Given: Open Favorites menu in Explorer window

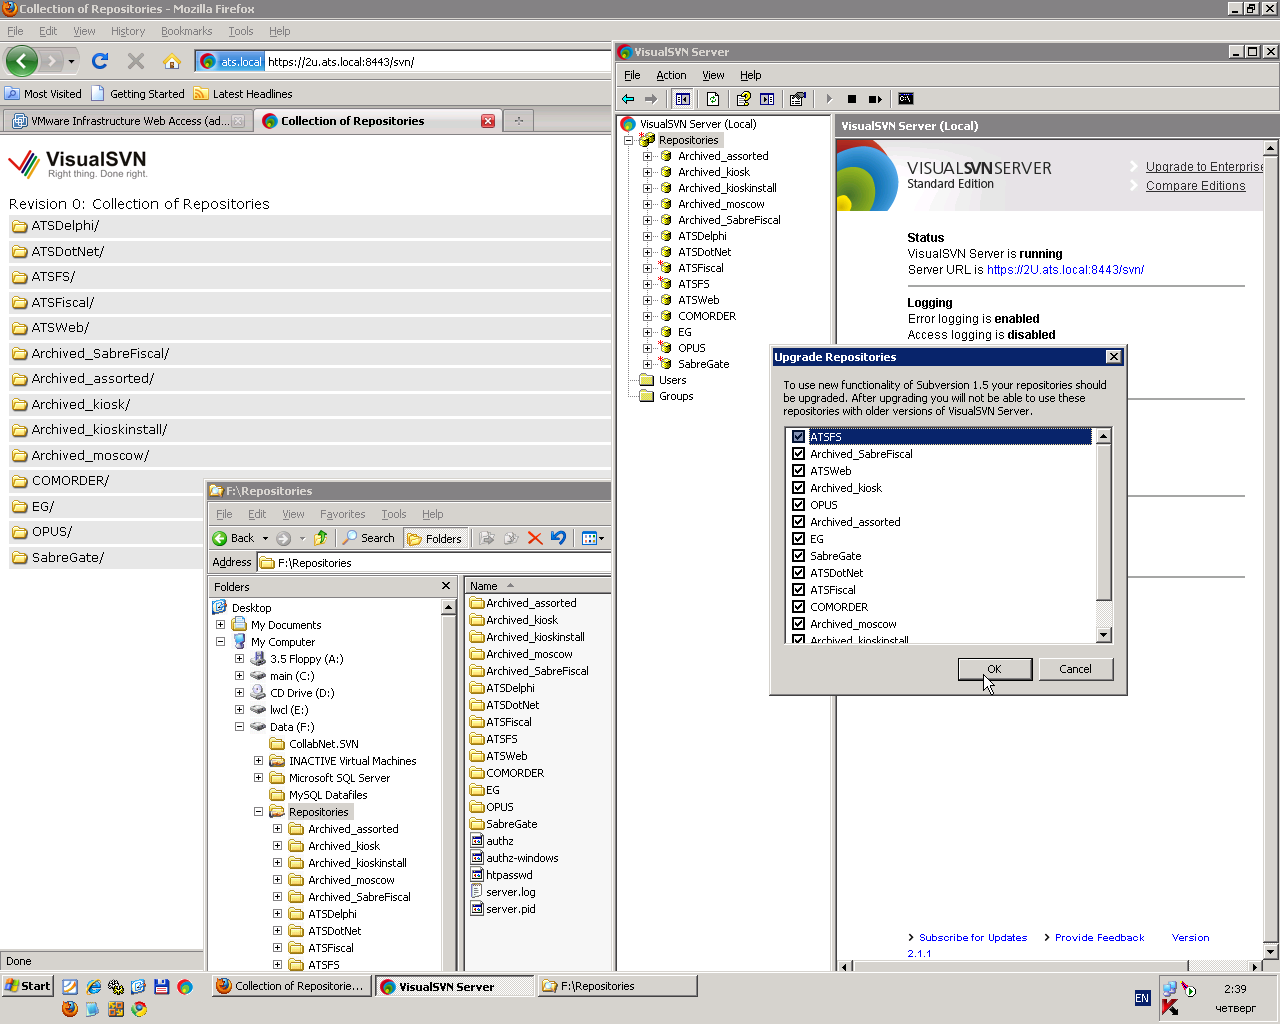Looking at the screenshot, I should [343, 514].
